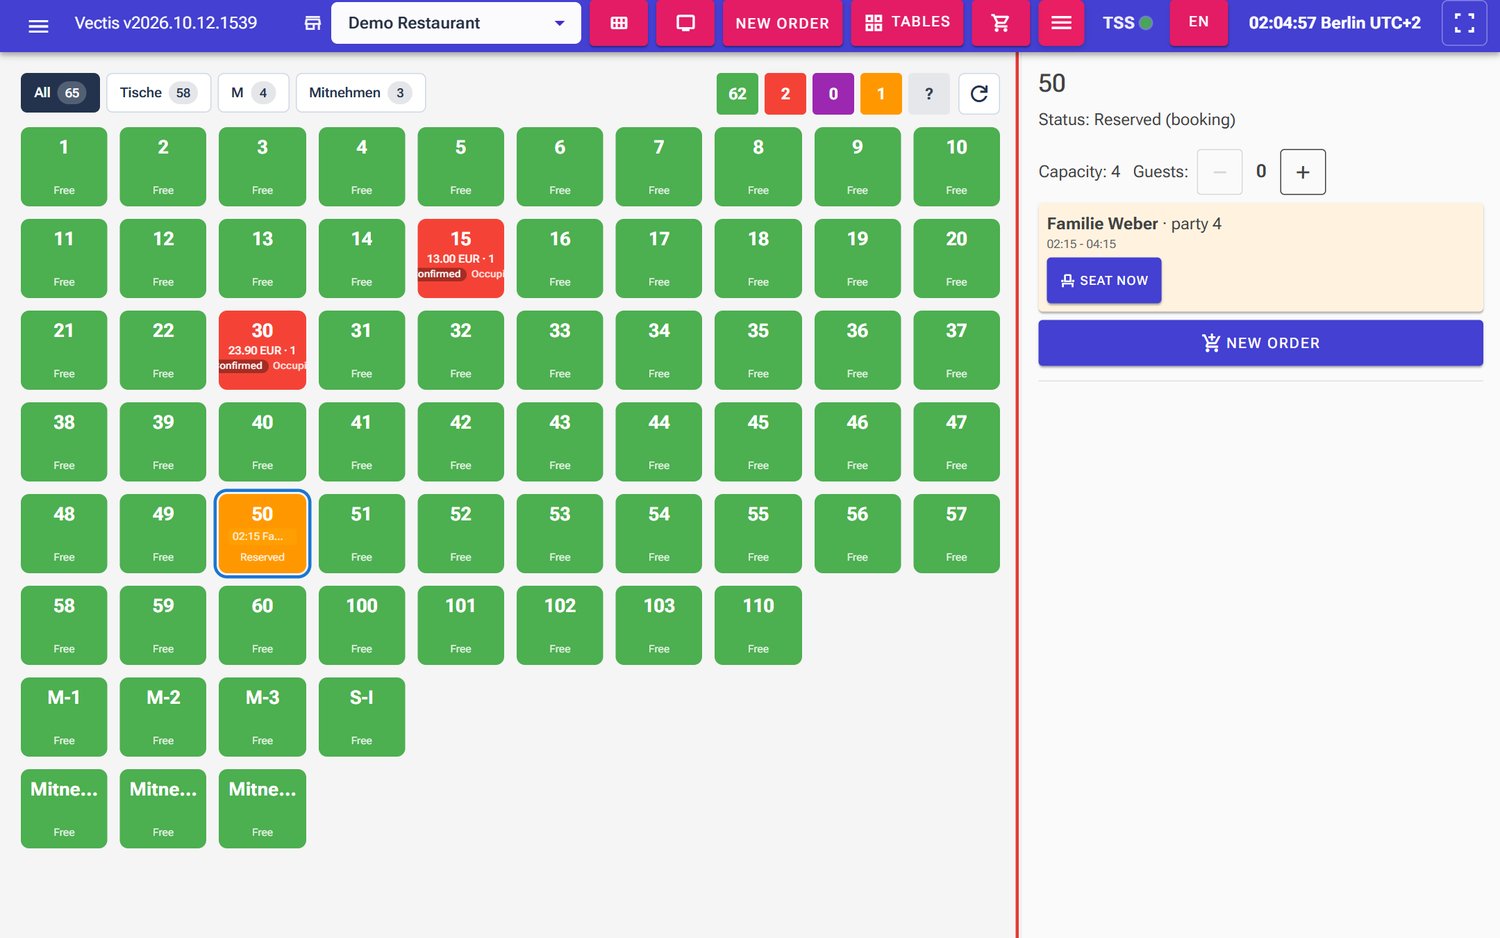
Task: Open the pink list menu icon button
Action: pos(1062,23)
